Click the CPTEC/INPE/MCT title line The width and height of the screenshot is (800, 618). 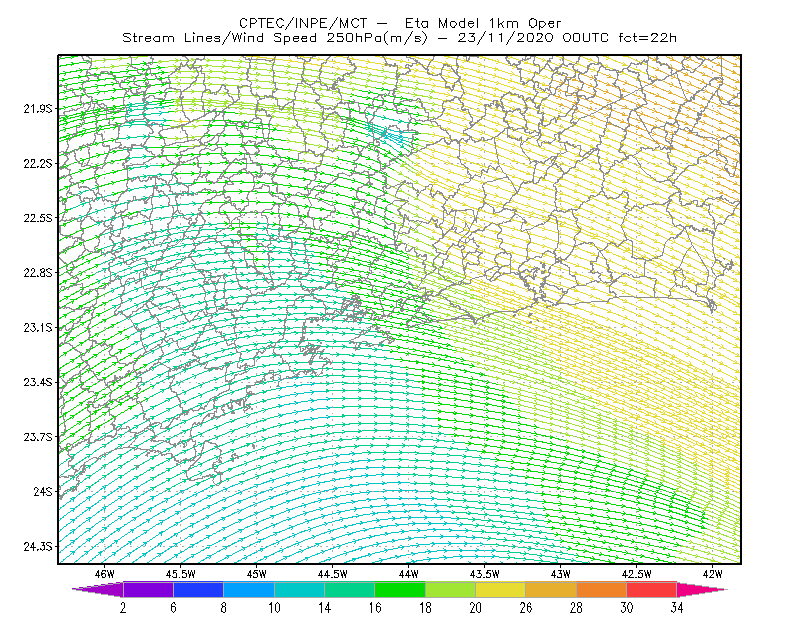pos(400,23)
